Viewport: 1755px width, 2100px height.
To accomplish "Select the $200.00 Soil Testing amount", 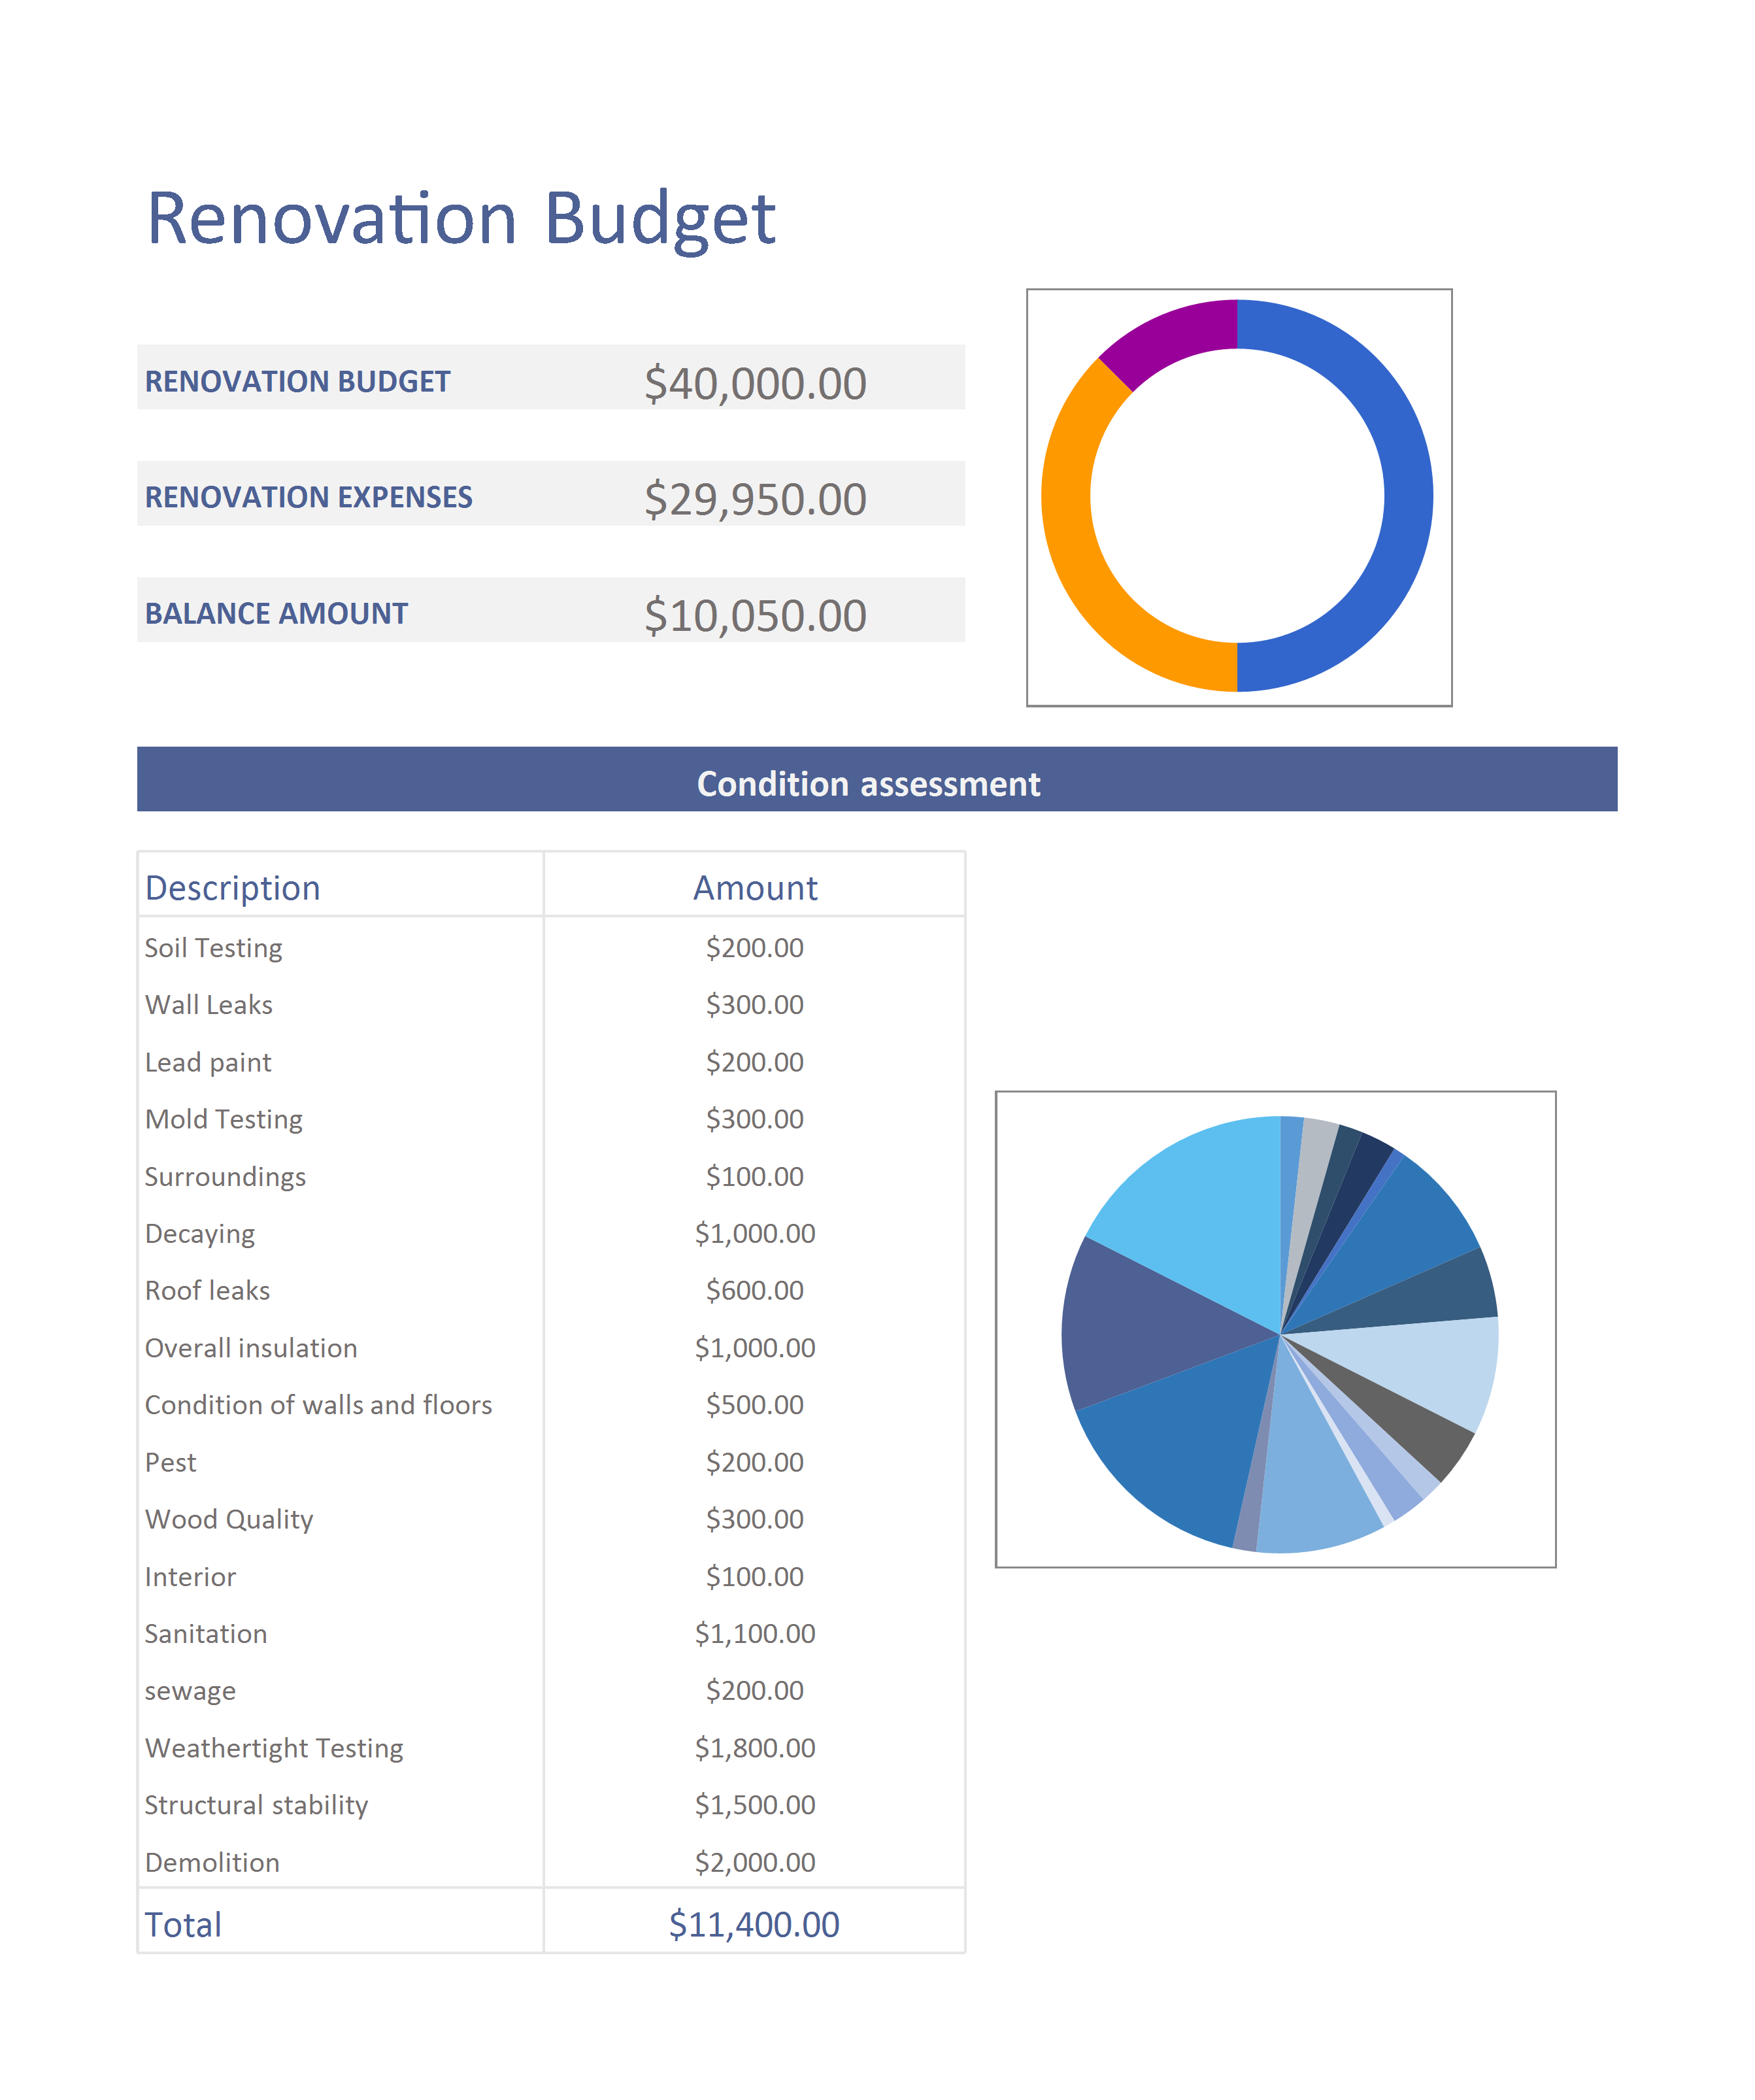I will pos(755,948).
